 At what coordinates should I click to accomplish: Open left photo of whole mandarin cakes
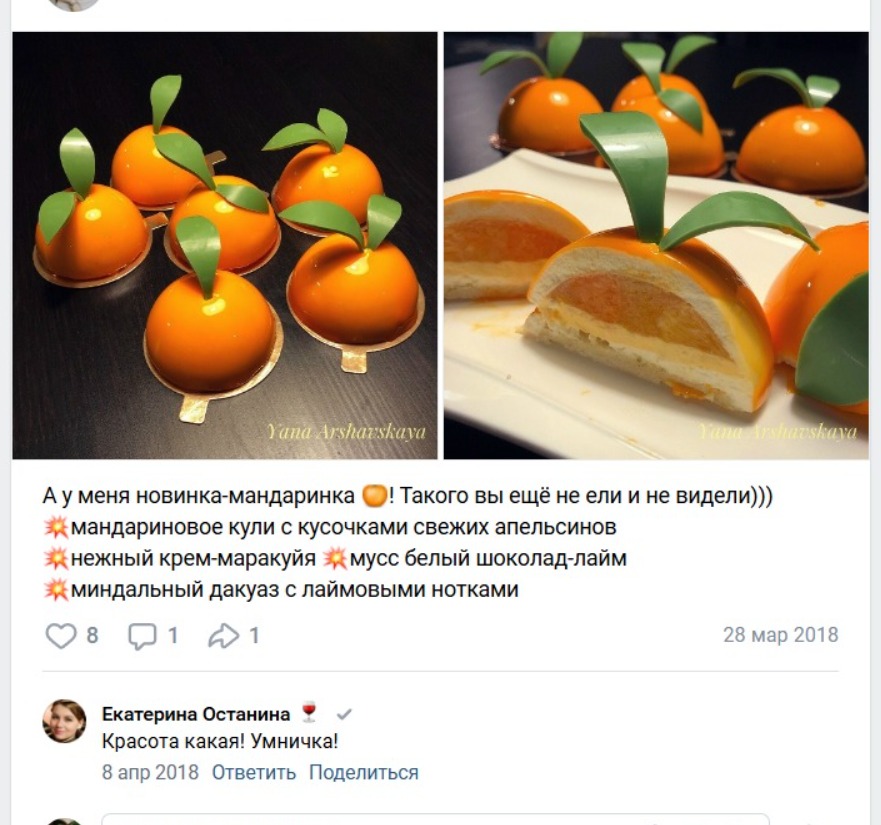pos(225,245)
